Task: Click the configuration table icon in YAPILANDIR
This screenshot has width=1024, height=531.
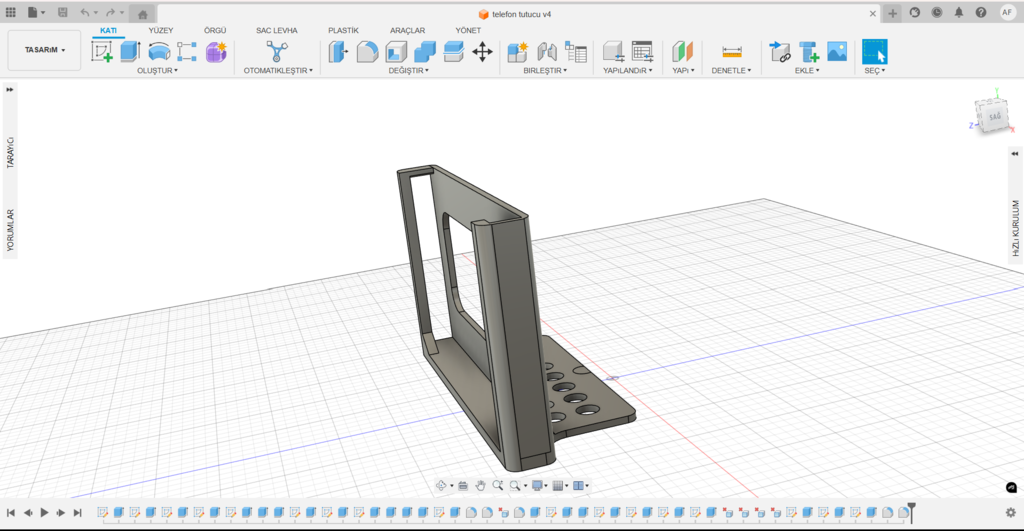Action: click(x=643, y=52)
